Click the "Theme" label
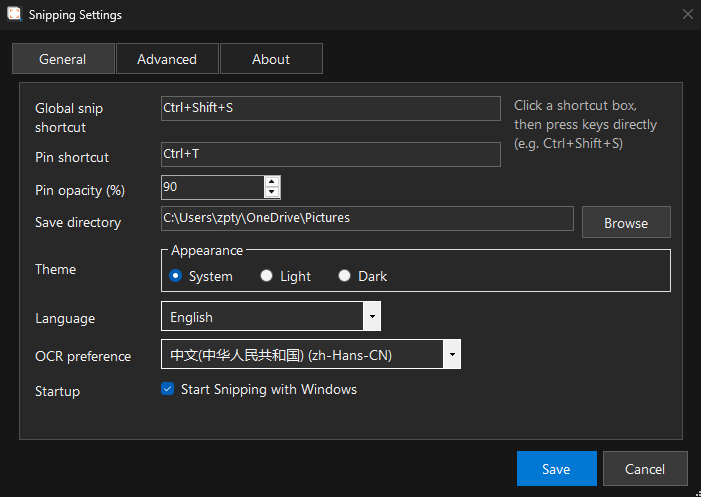This screenshot has height=497, width=701. point(56,270)
